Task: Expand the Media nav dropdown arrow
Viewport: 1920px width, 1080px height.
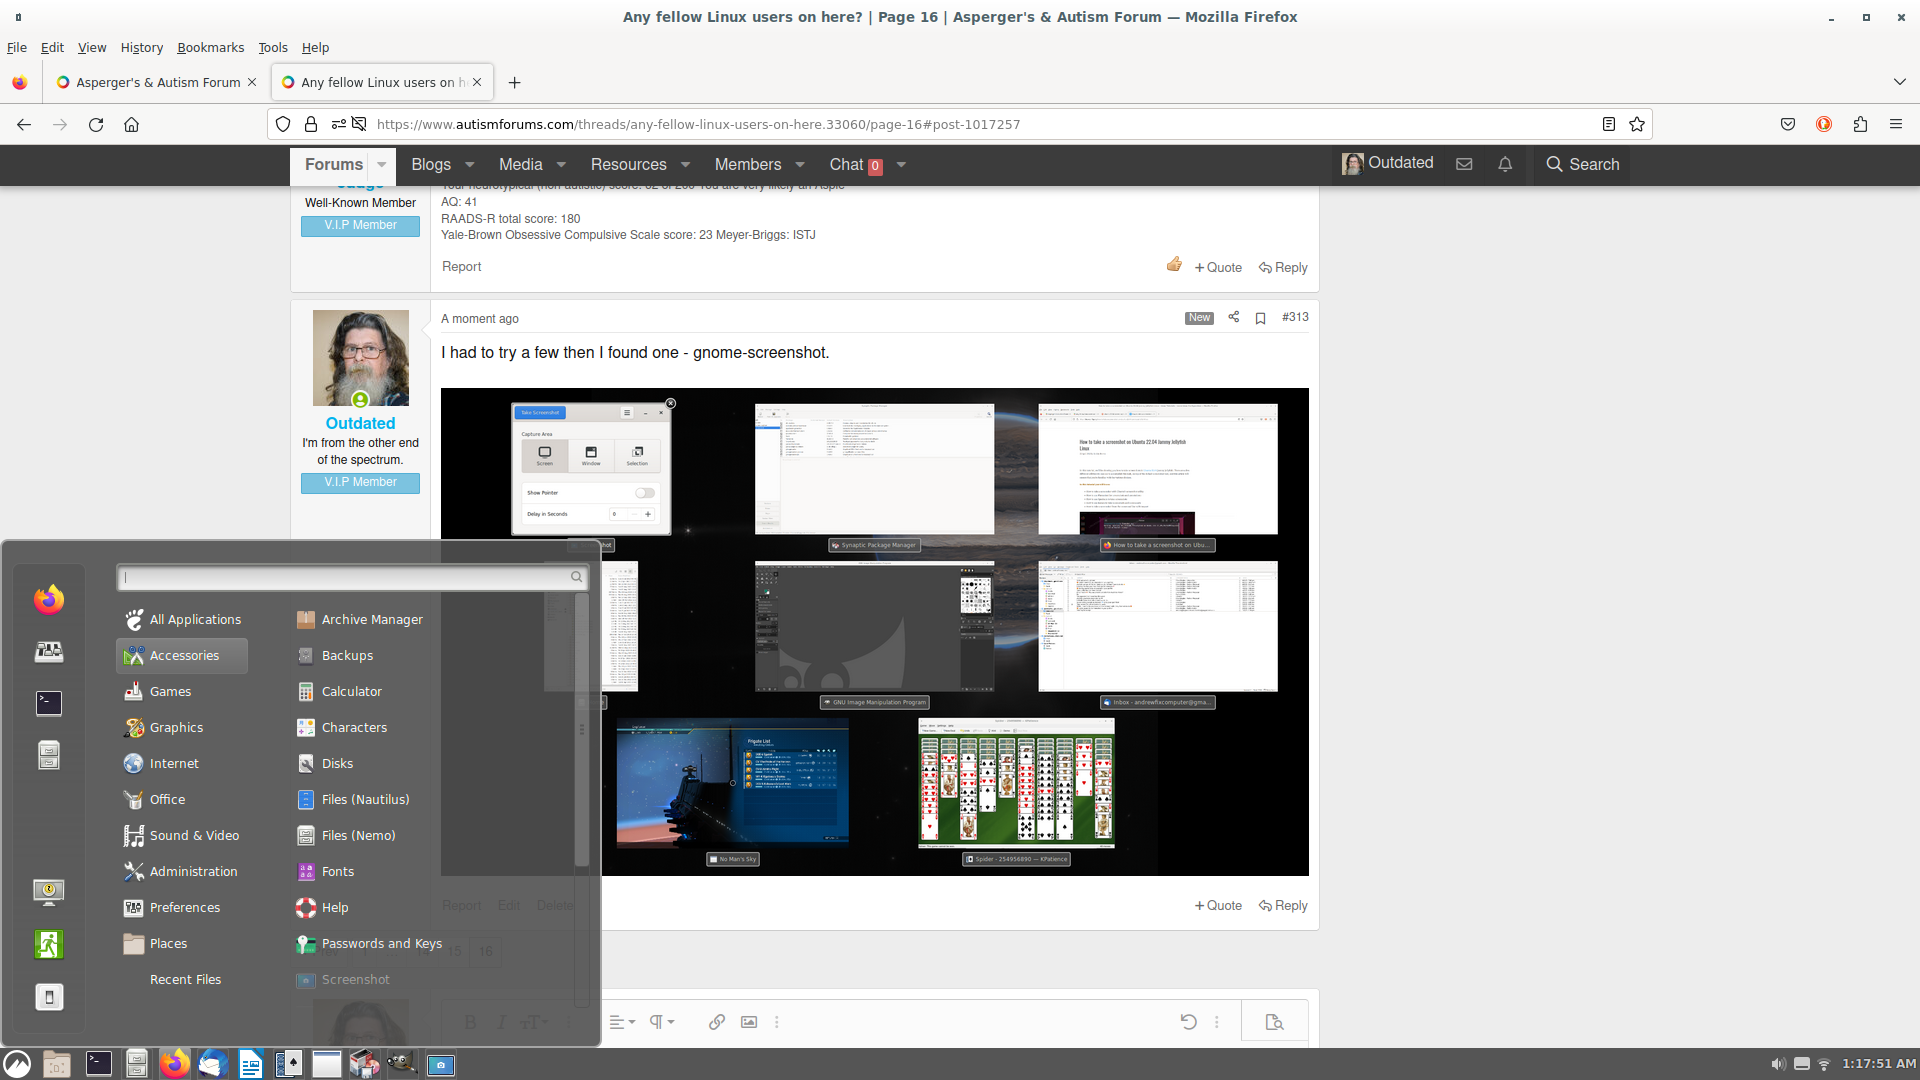Action: 561,164
